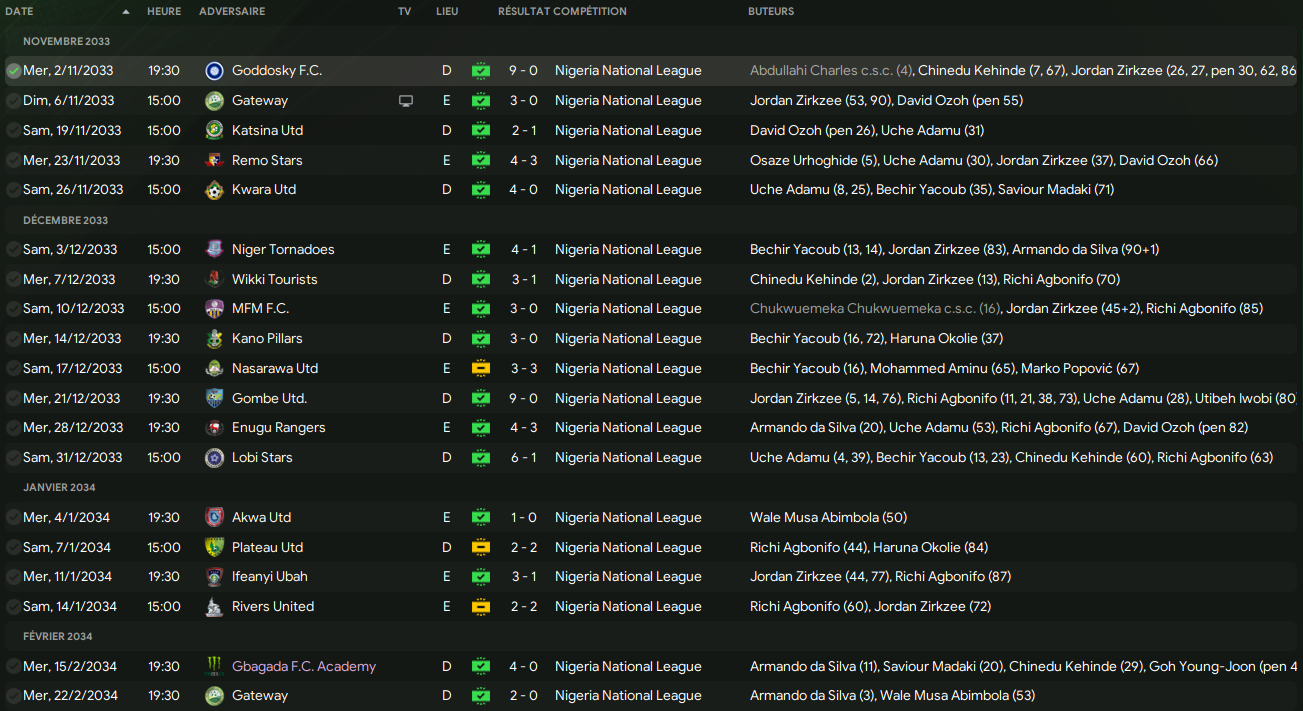Click the green win icon for Gombe Utd. match
1303x711 pixels.
(481, 398)
